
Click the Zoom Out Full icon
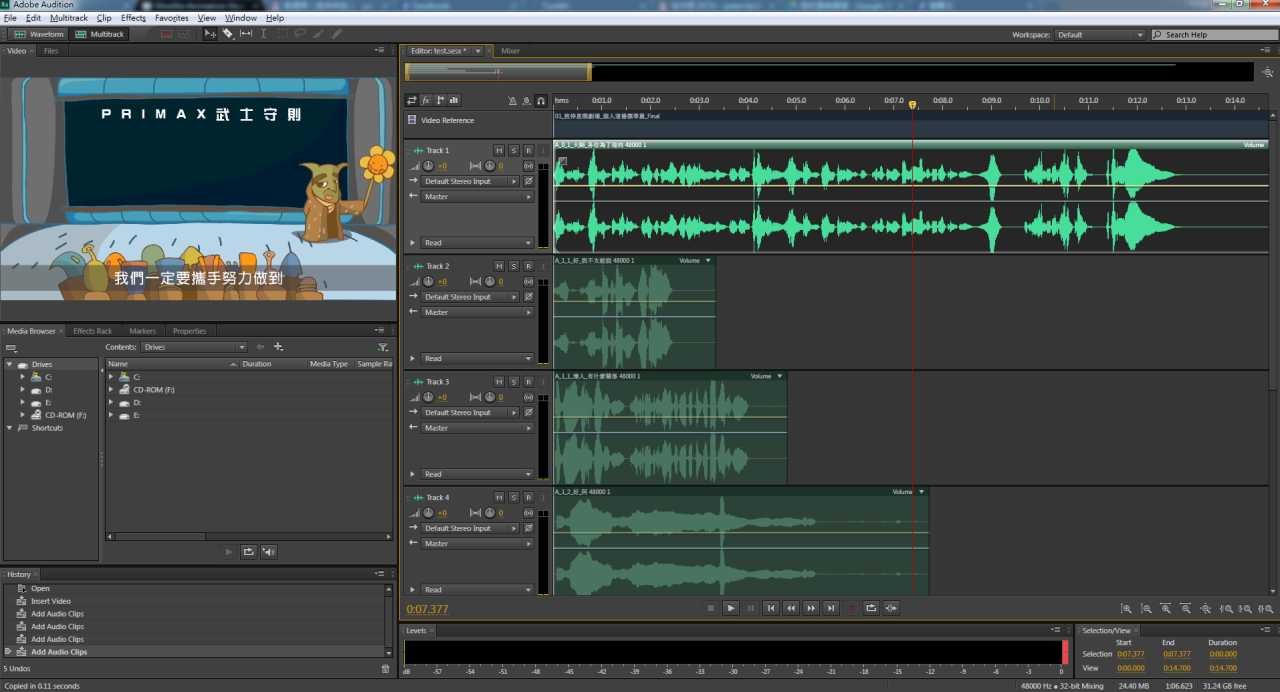tap(1206, 608)
